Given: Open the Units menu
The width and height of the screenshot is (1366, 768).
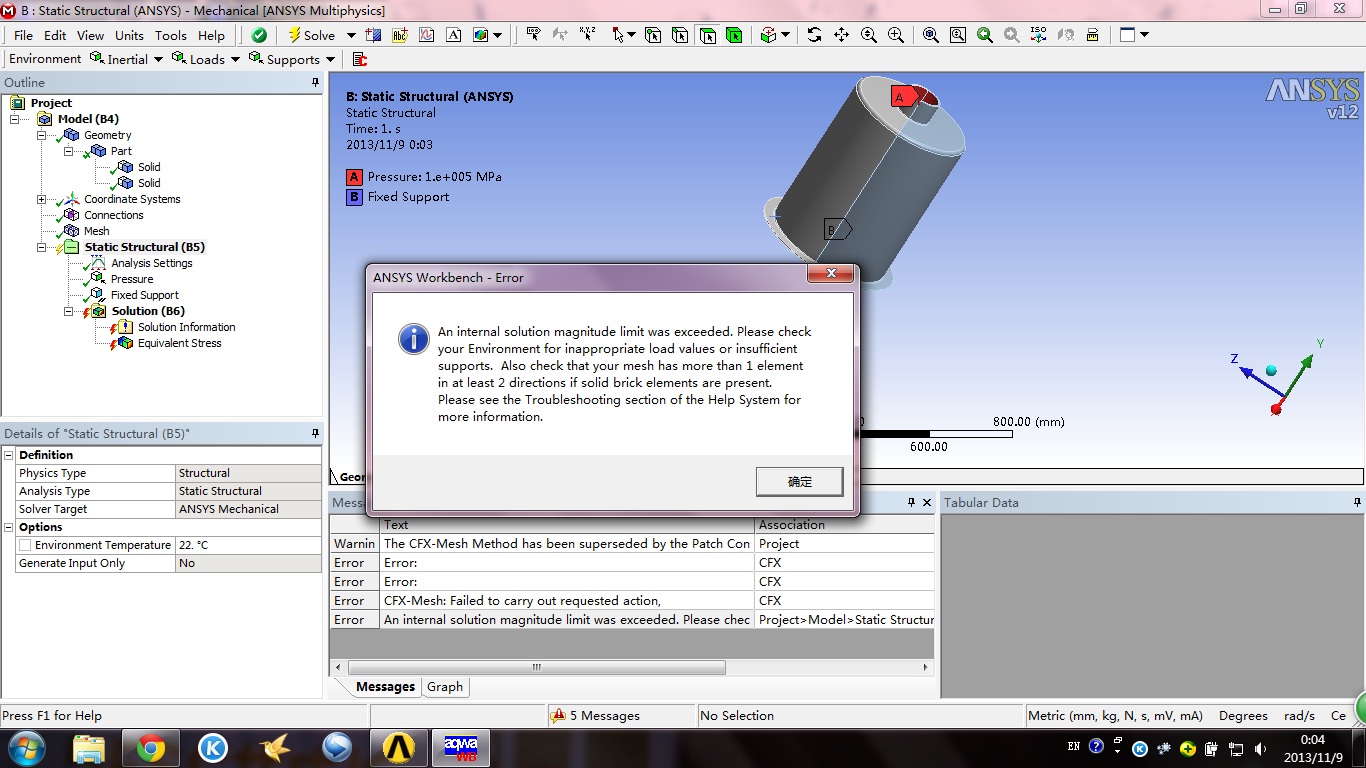Looking at the screenshot, I should point(129,35).
